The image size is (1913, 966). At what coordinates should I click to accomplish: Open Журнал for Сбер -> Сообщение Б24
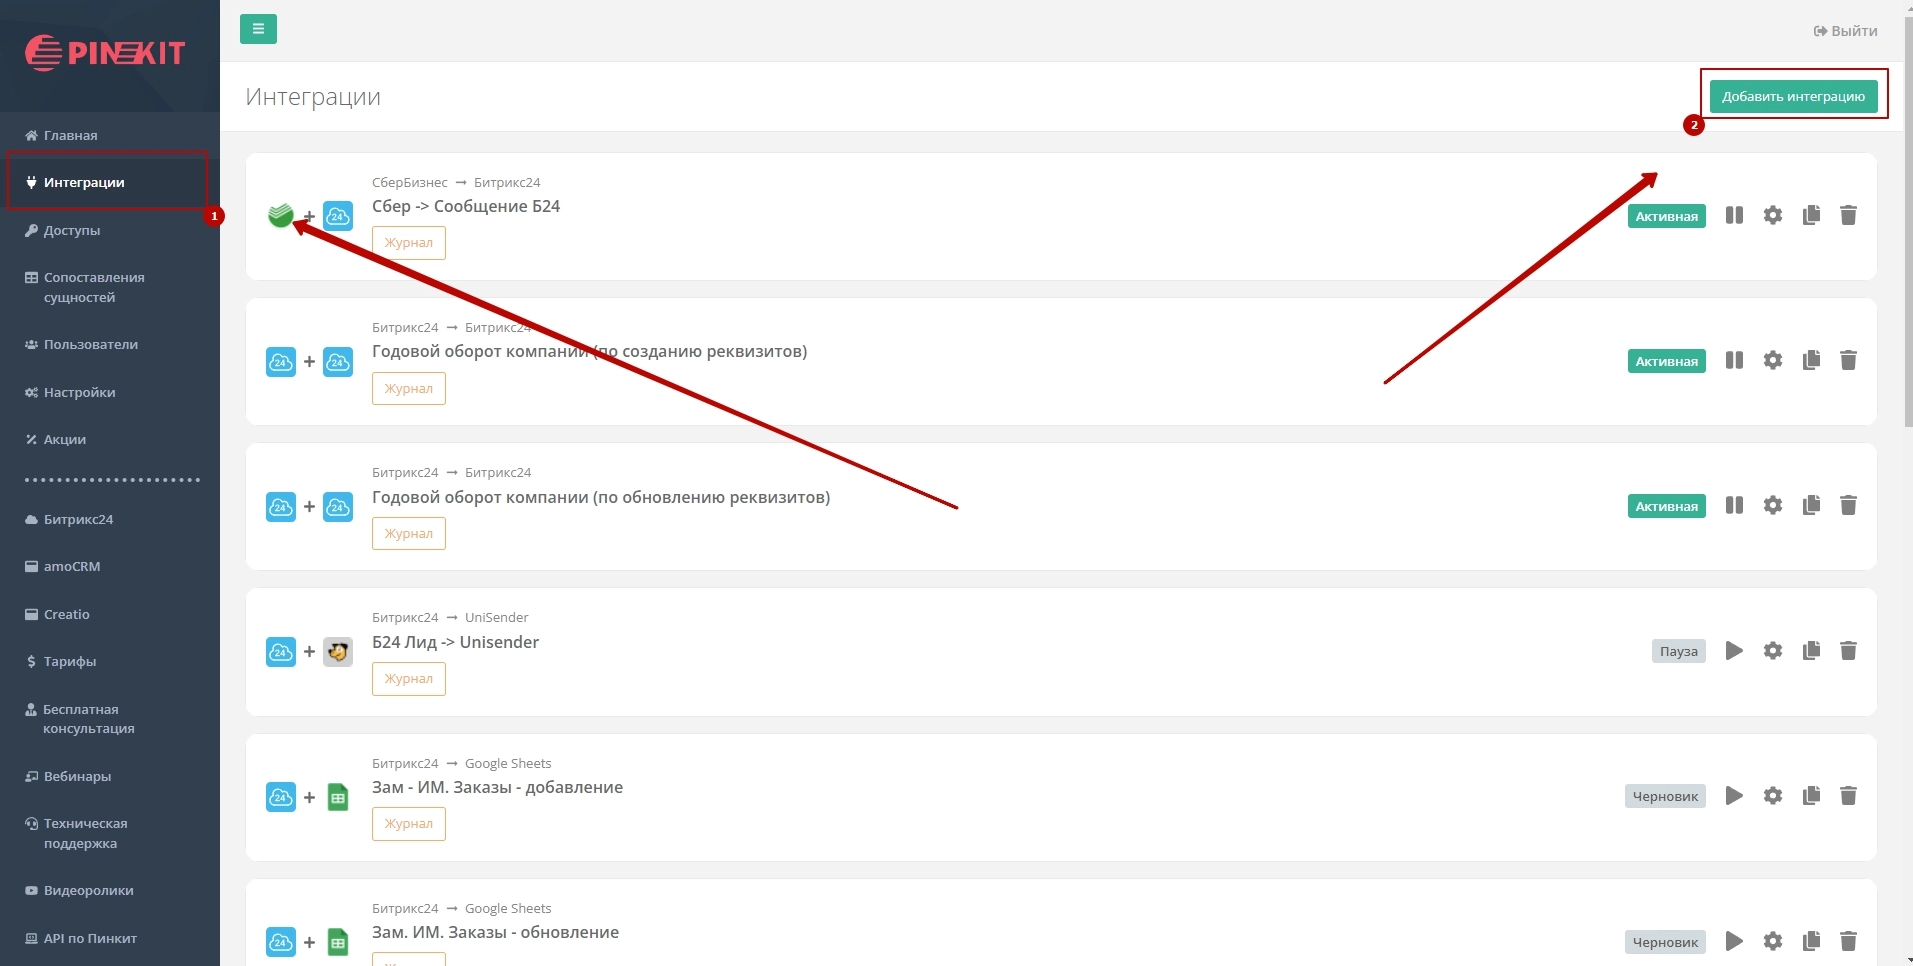(x=409, y=243)
